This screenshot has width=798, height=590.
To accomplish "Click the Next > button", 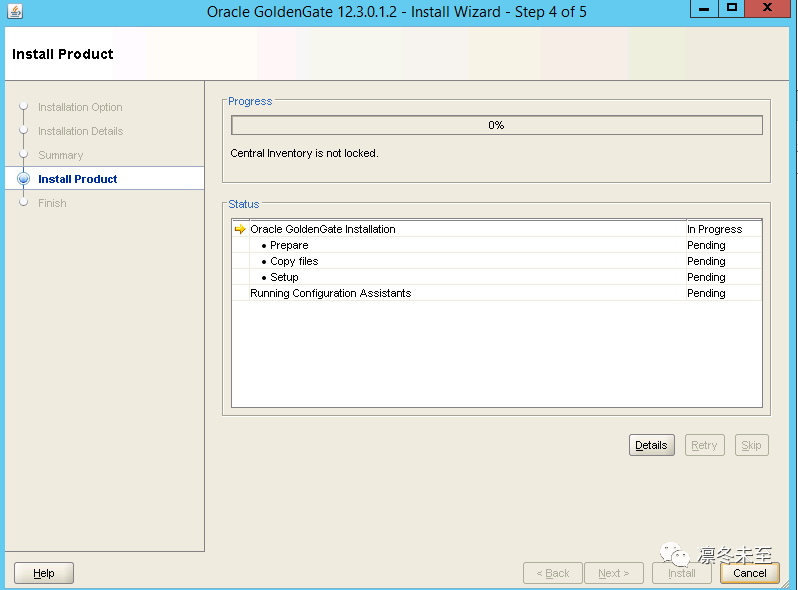I will click(614, 573).
